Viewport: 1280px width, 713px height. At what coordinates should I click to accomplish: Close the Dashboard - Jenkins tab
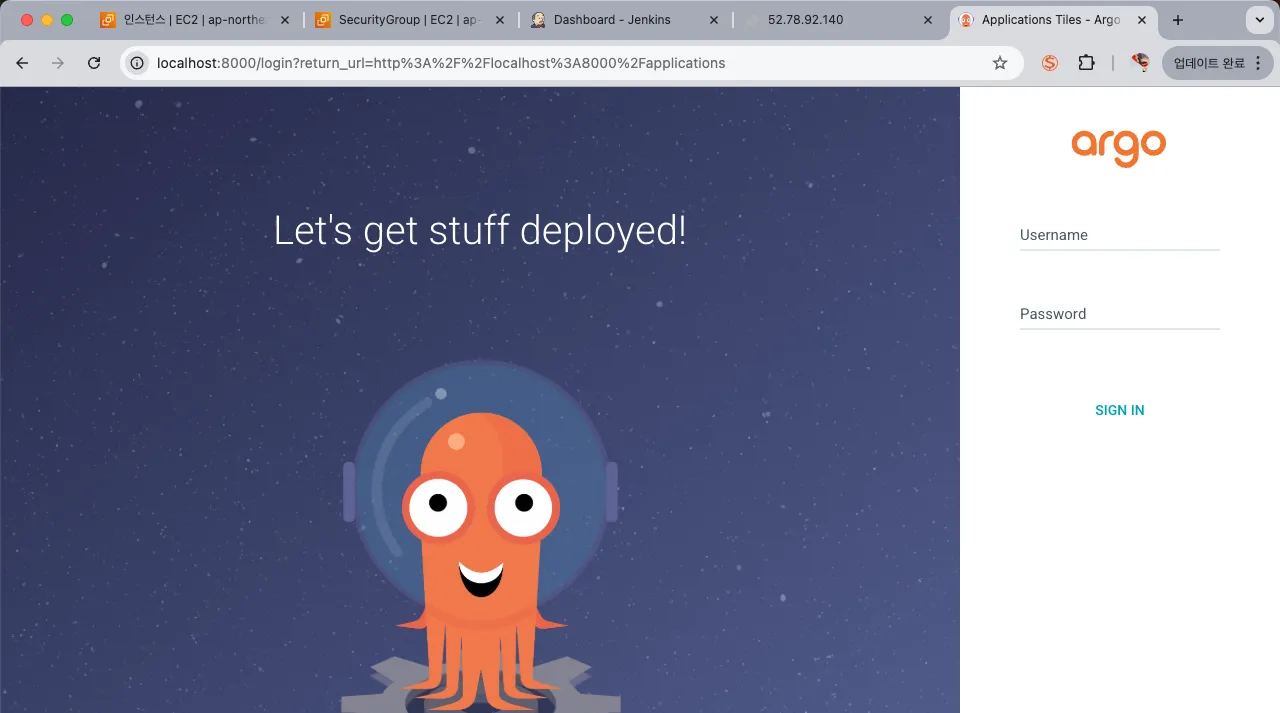pyautogui.click(x=714, y=20)
